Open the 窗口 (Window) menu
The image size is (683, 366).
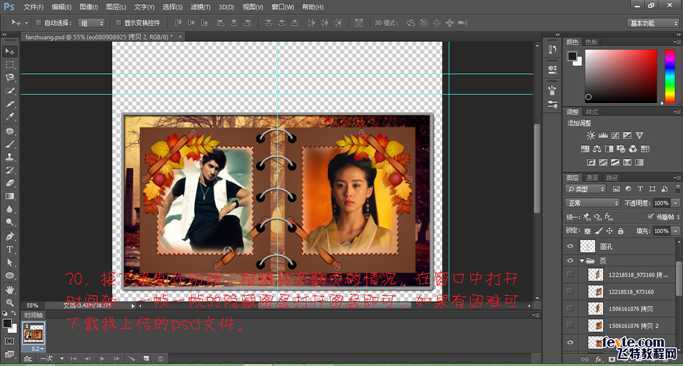(282, 7)
